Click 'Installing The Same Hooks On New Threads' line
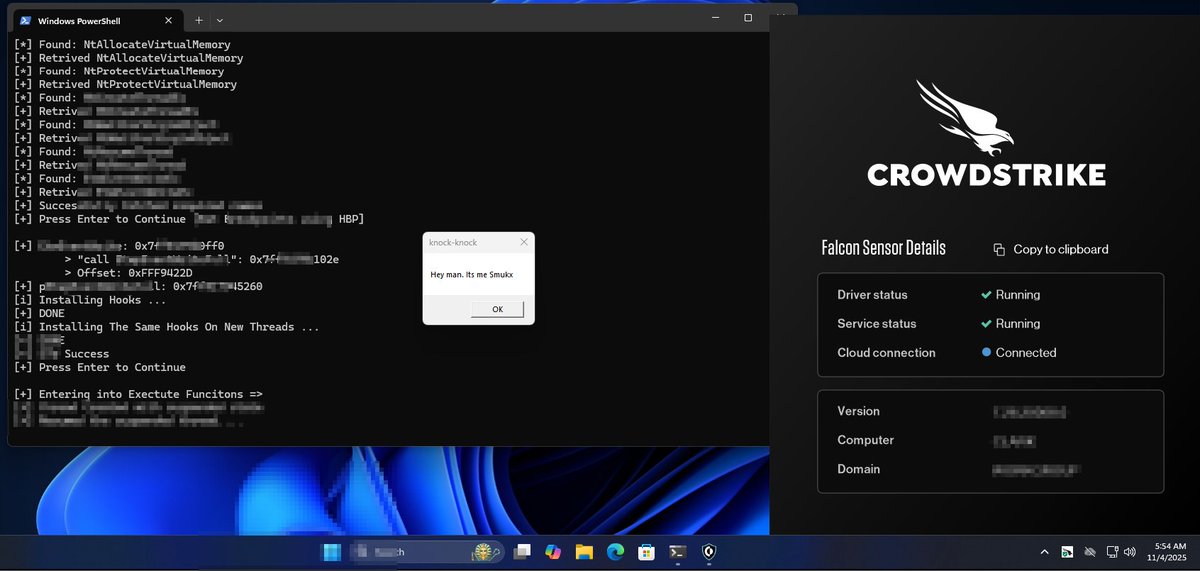This screenshot has height=571, width=1200. [x=167, y=327]
